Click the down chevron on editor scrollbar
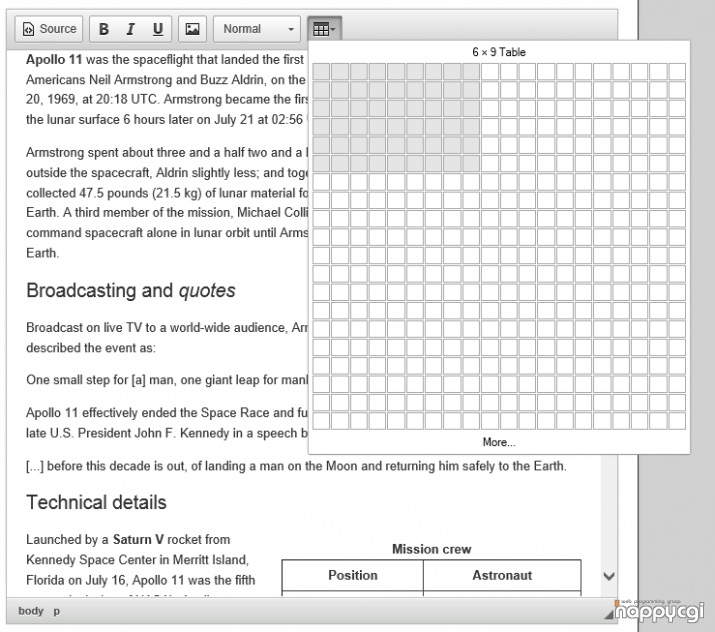 [x=609, y=576]
